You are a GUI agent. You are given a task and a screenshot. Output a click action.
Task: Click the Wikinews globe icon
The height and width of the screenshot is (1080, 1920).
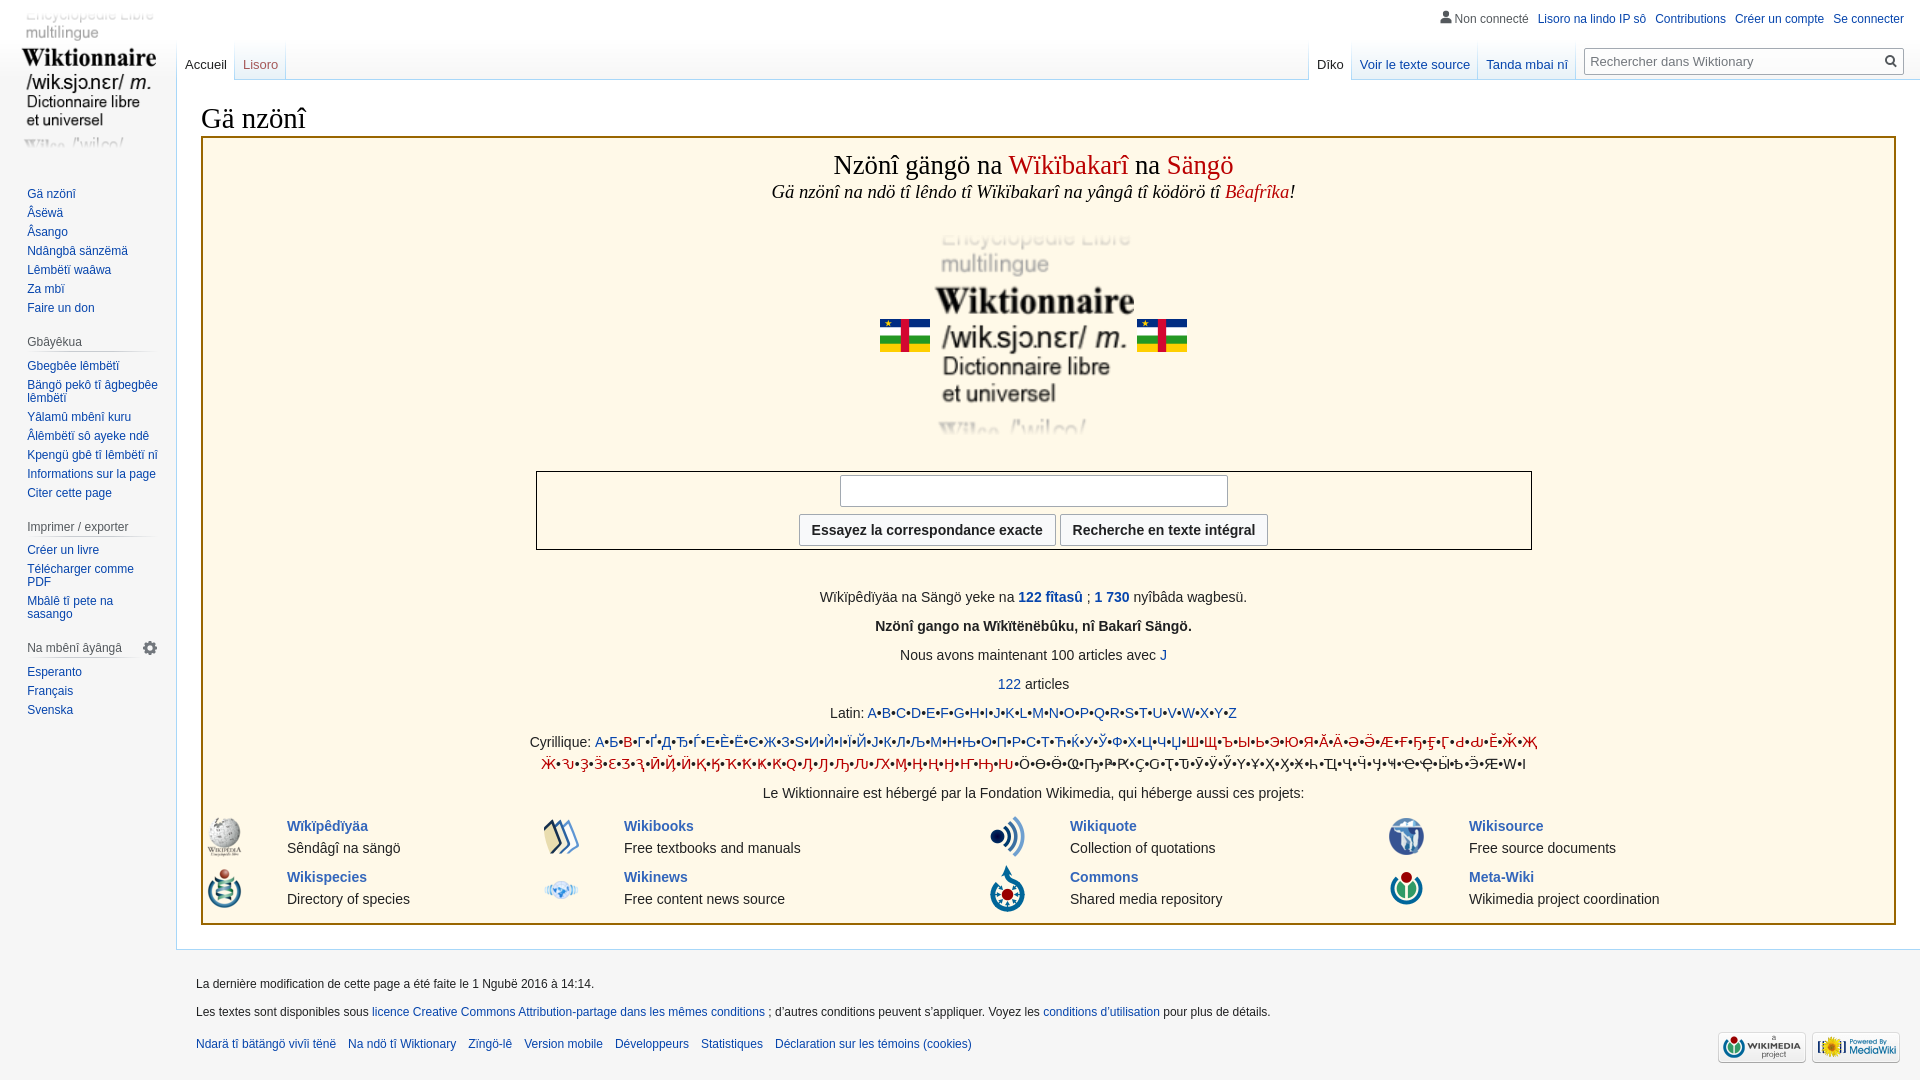tap(561, 889)
